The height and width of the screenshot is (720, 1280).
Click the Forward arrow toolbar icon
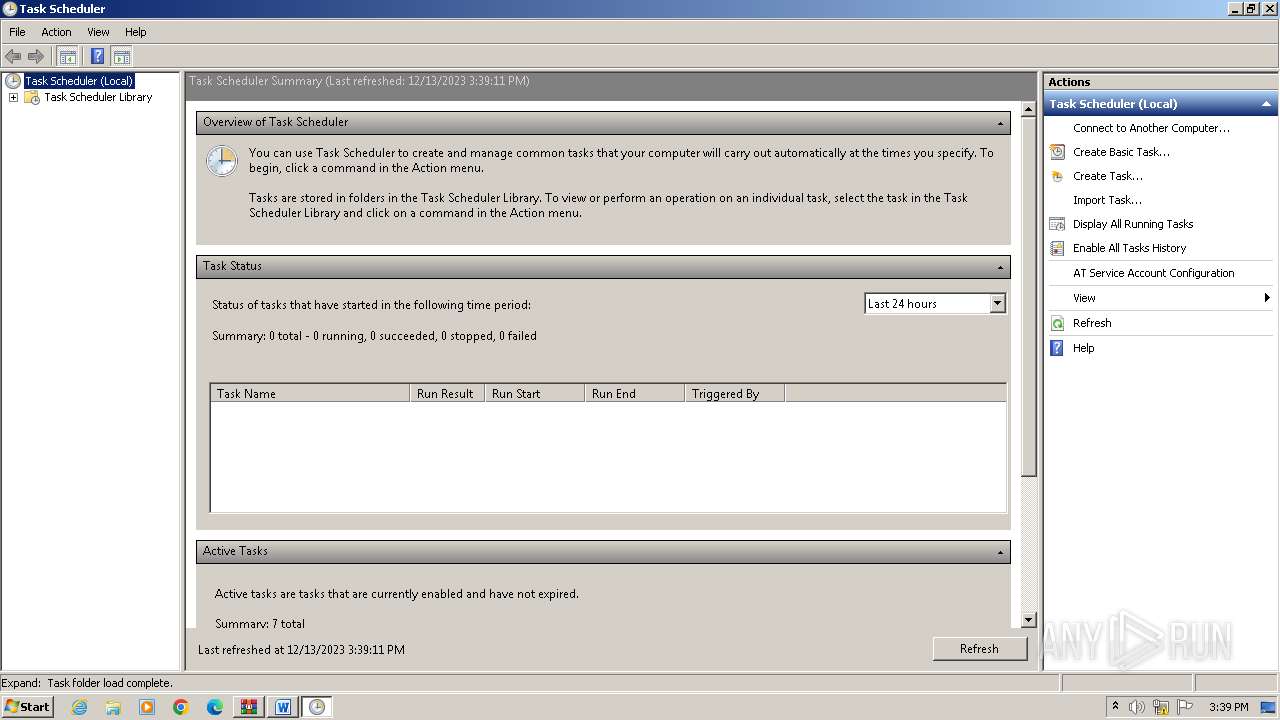pos(36,56)
